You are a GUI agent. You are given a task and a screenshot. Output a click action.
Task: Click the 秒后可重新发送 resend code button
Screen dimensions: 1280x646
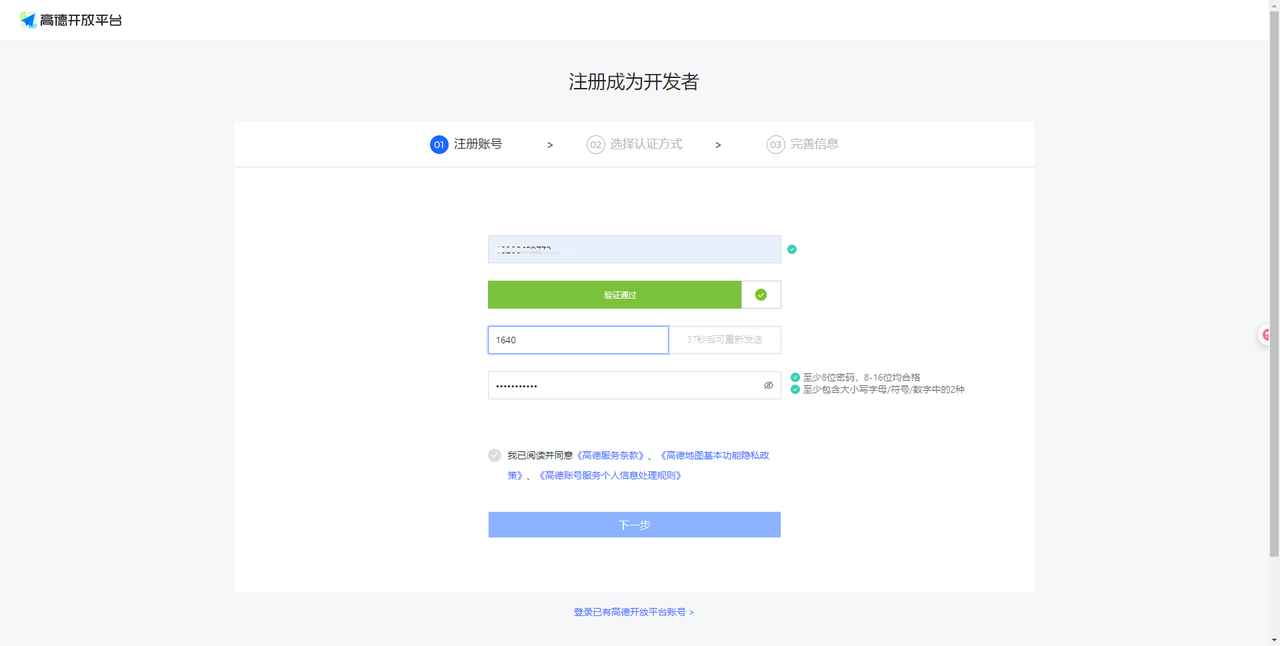coord(725,340)
